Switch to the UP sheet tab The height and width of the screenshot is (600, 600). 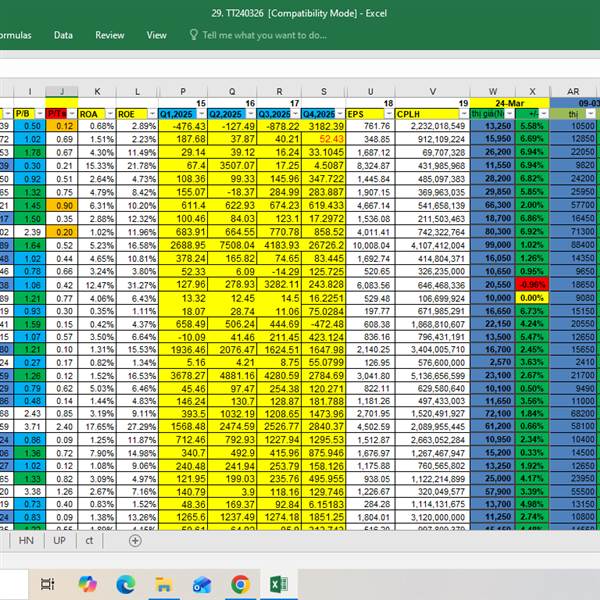(x=59, y=541)
